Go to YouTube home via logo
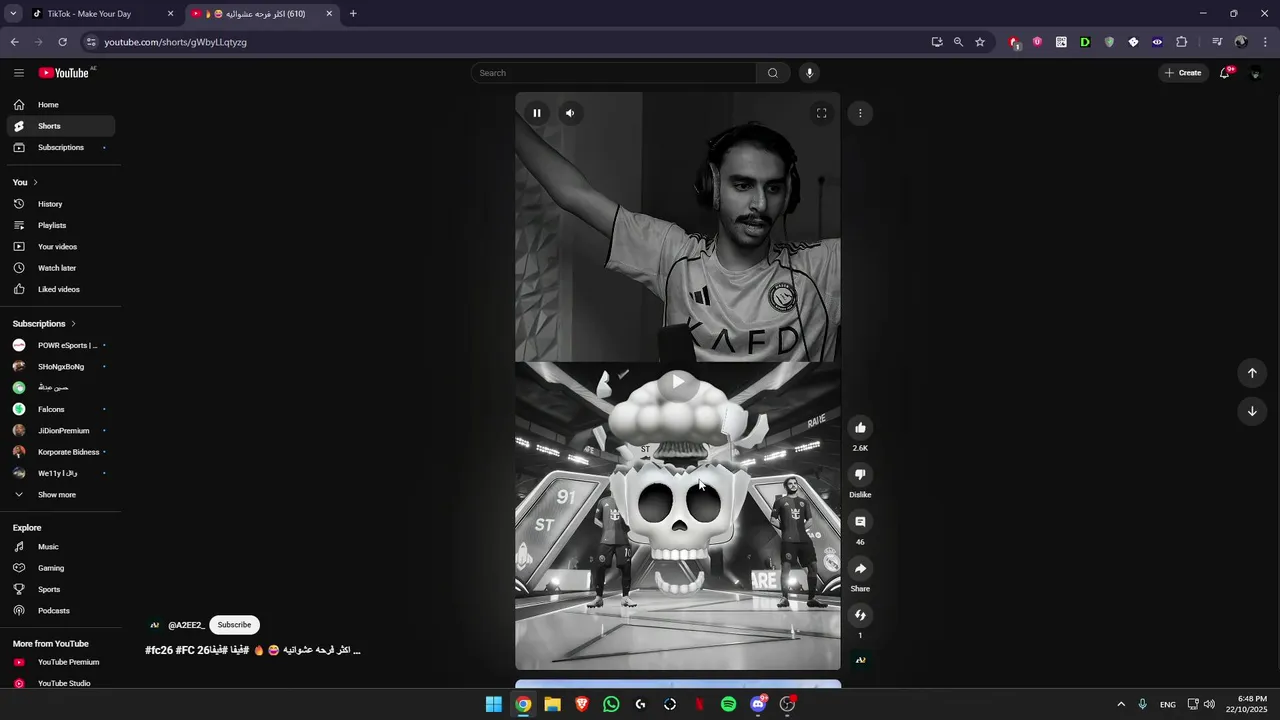 64,73
